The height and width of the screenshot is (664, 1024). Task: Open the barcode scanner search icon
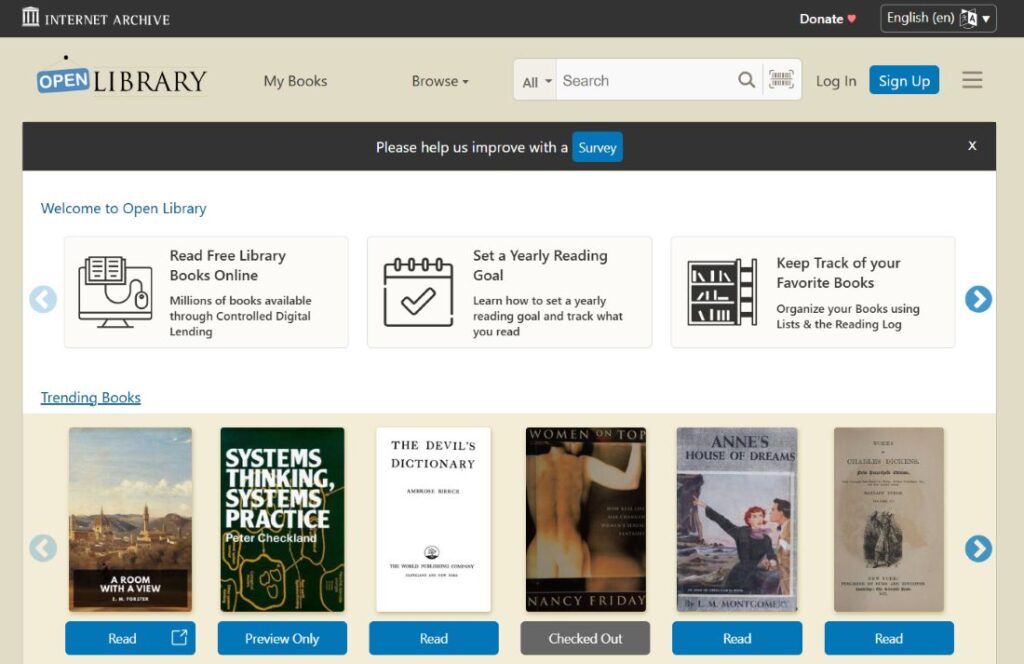[x=781, y=80]
